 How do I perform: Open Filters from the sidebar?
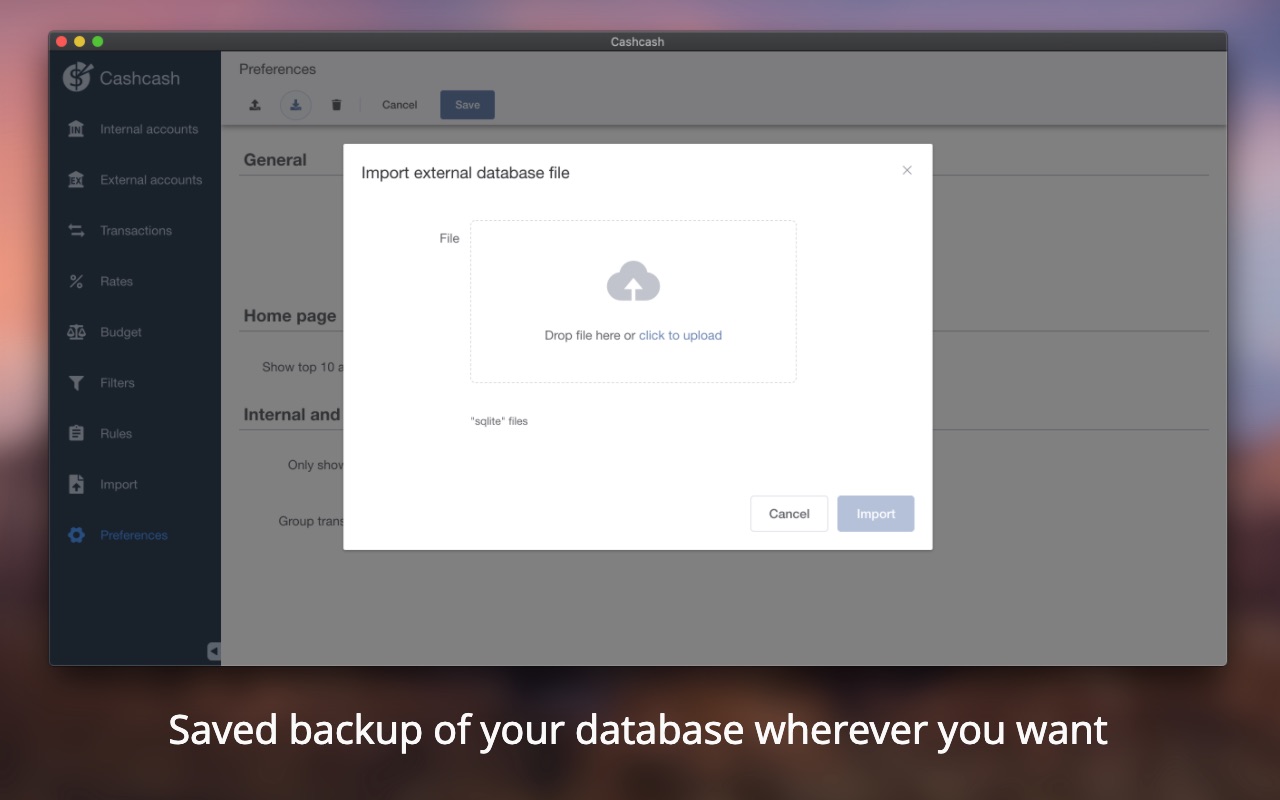[135, 383]
